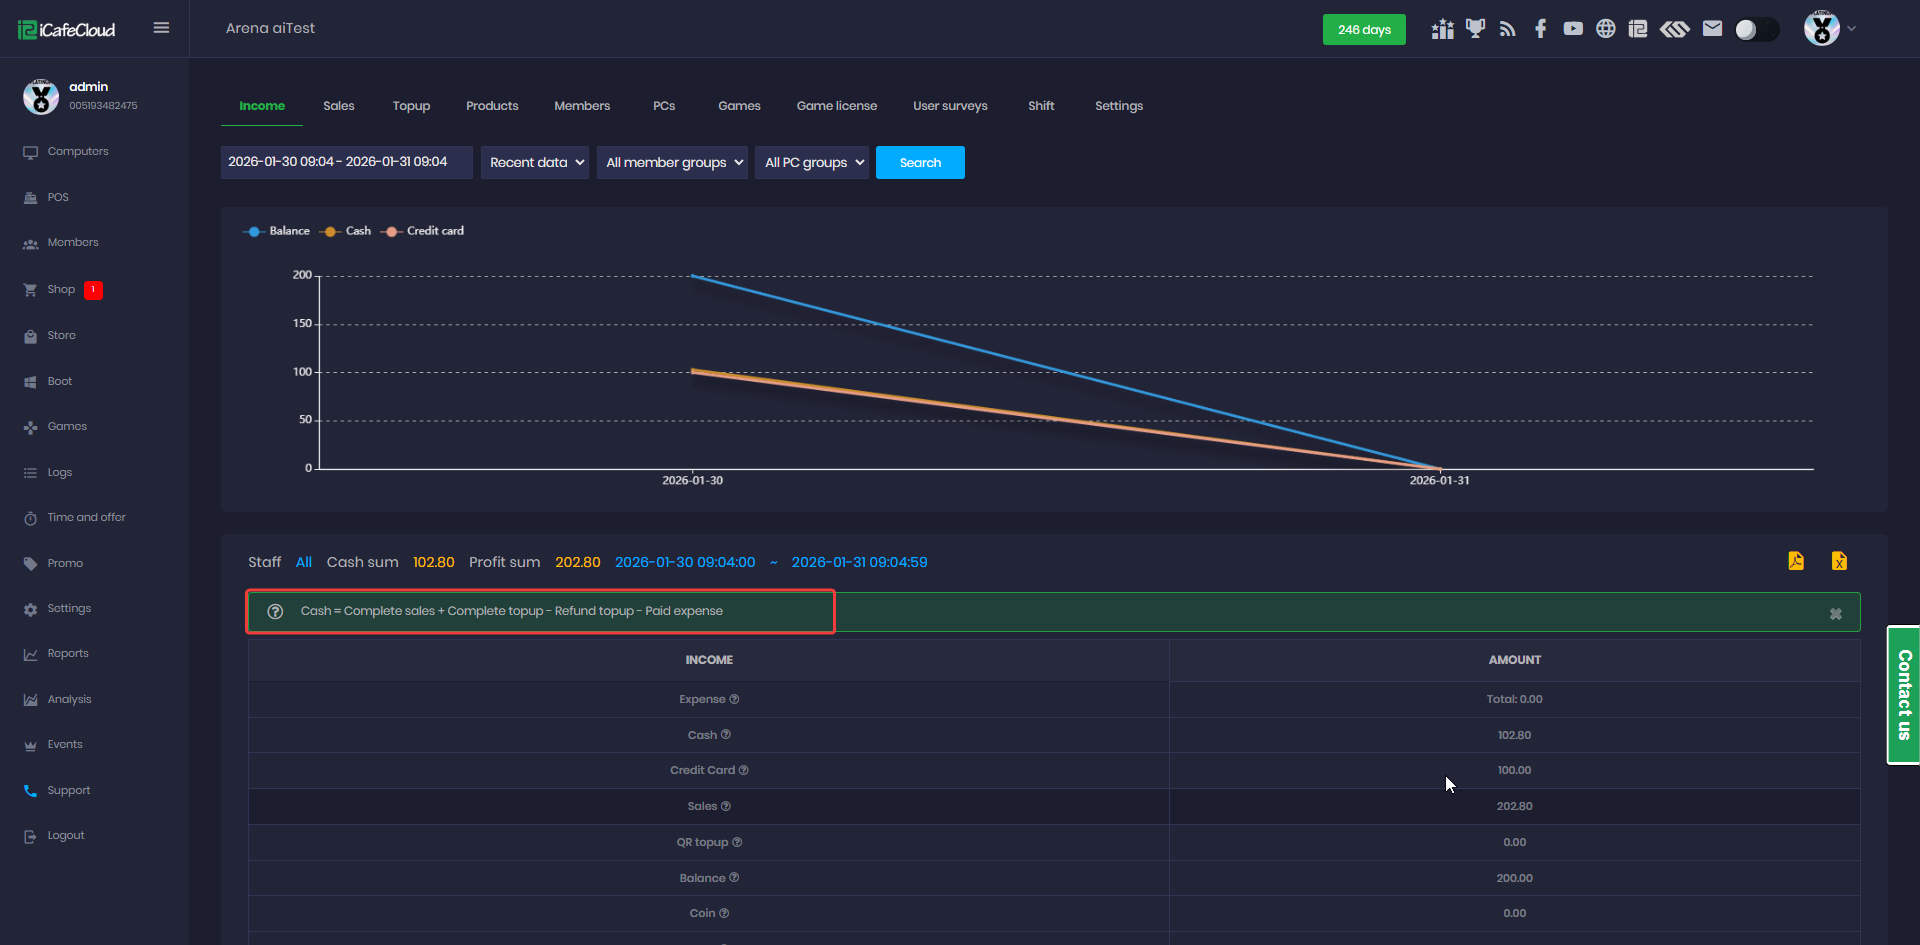The image size is (1920, 945).
Task: Open the YouTube icon in header
Action: [1573, 29]
